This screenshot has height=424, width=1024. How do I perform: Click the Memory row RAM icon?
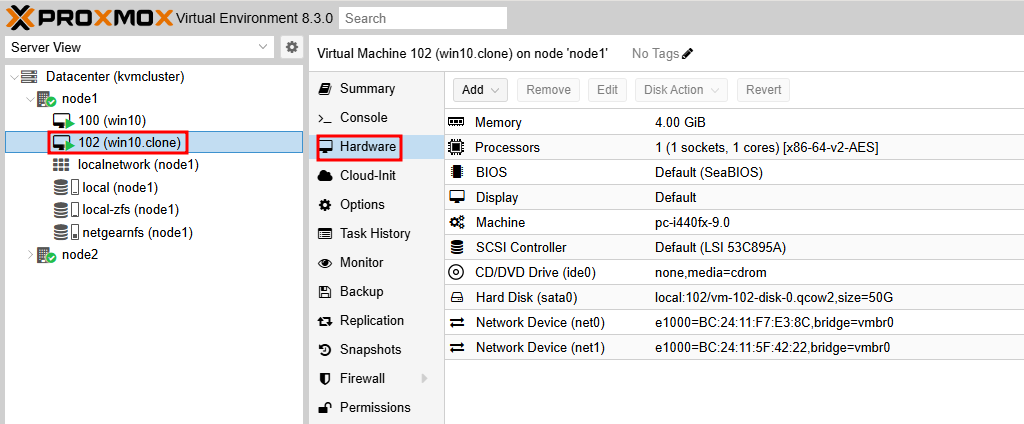tap(456, 122)
